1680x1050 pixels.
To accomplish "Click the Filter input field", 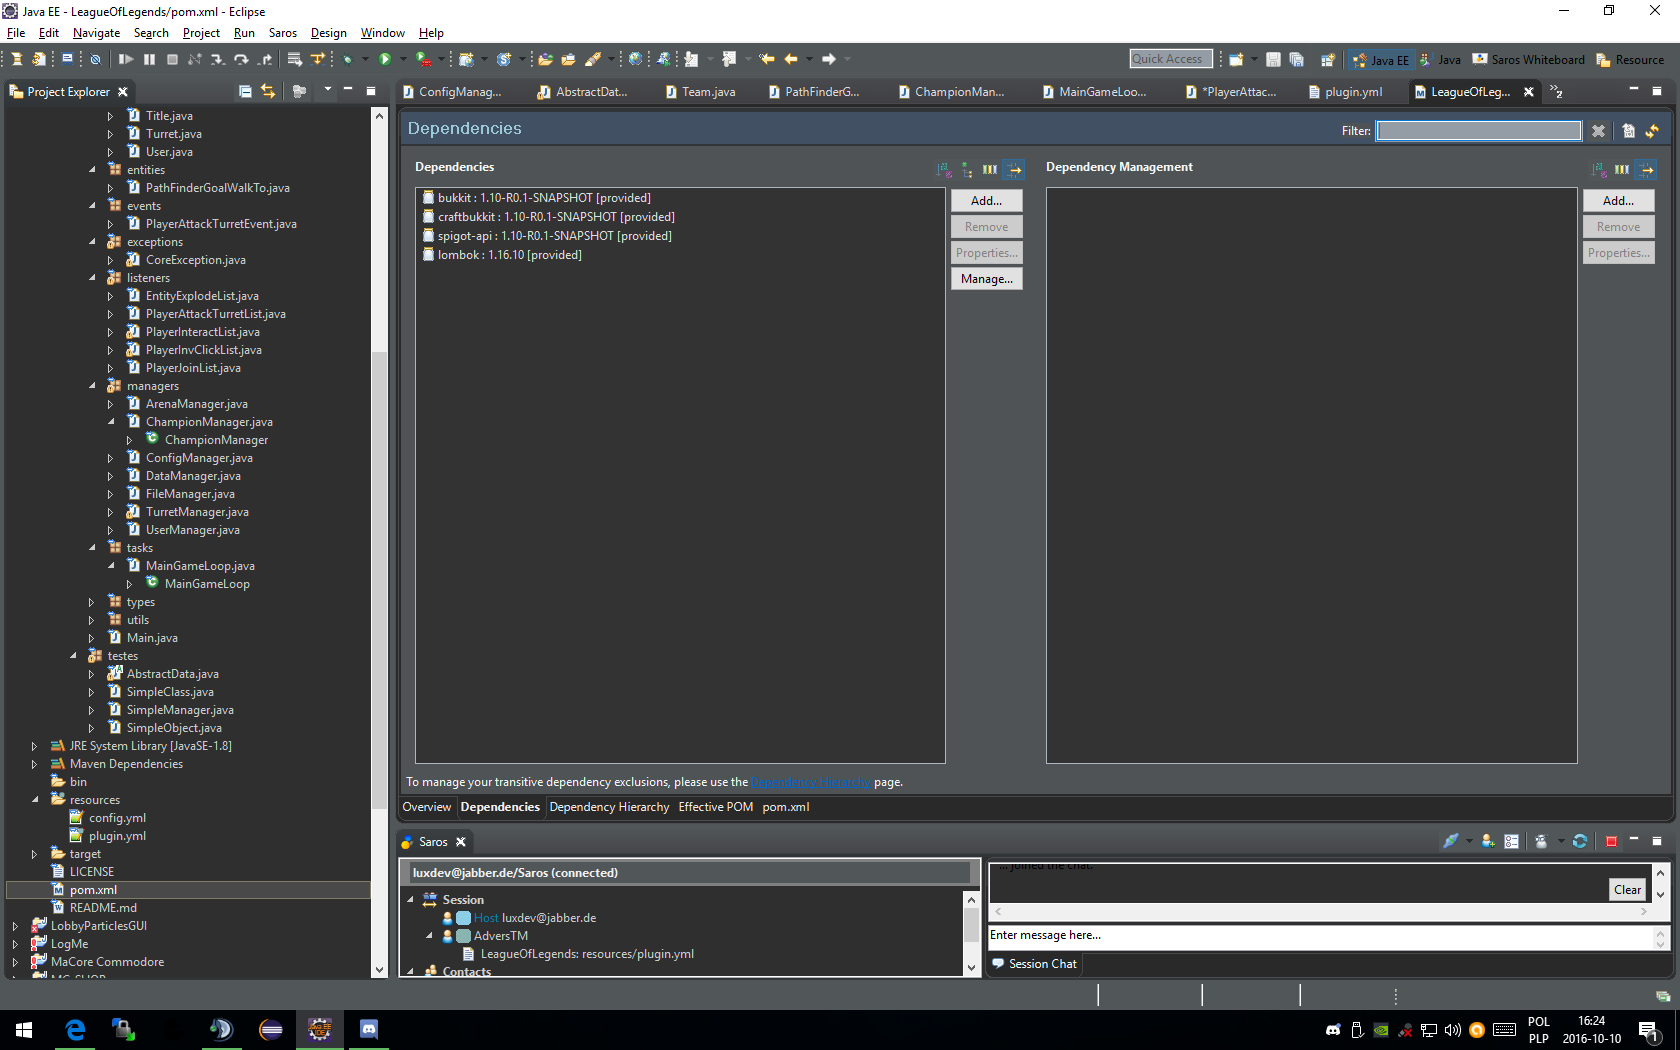I will pyautogui.click(x=1478, y=131).
